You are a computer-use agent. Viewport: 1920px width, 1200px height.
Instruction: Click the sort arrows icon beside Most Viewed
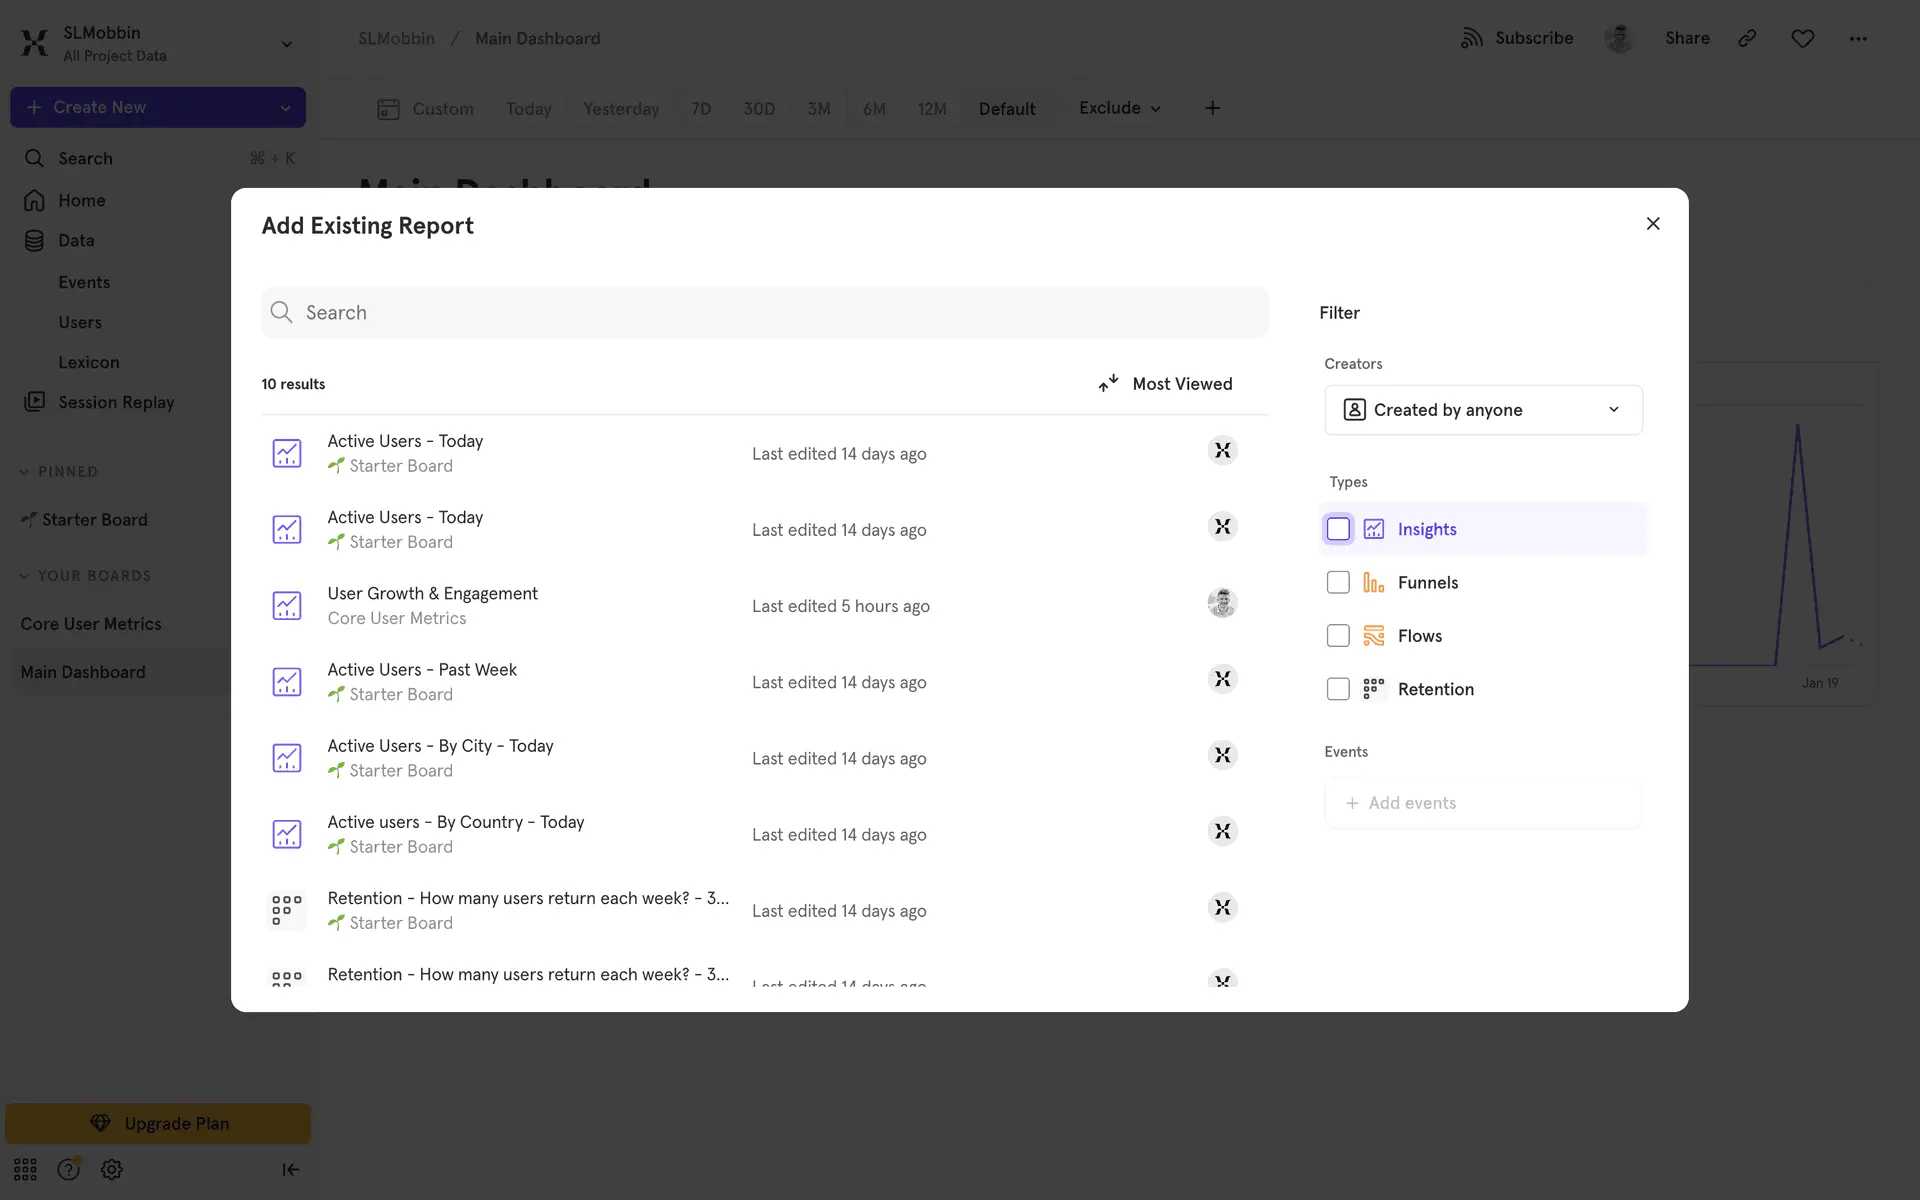click(x=1108, y=384)
